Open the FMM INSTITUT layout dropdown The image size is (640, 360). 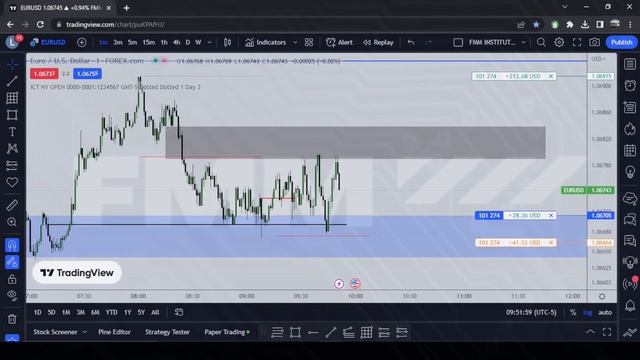496,42
